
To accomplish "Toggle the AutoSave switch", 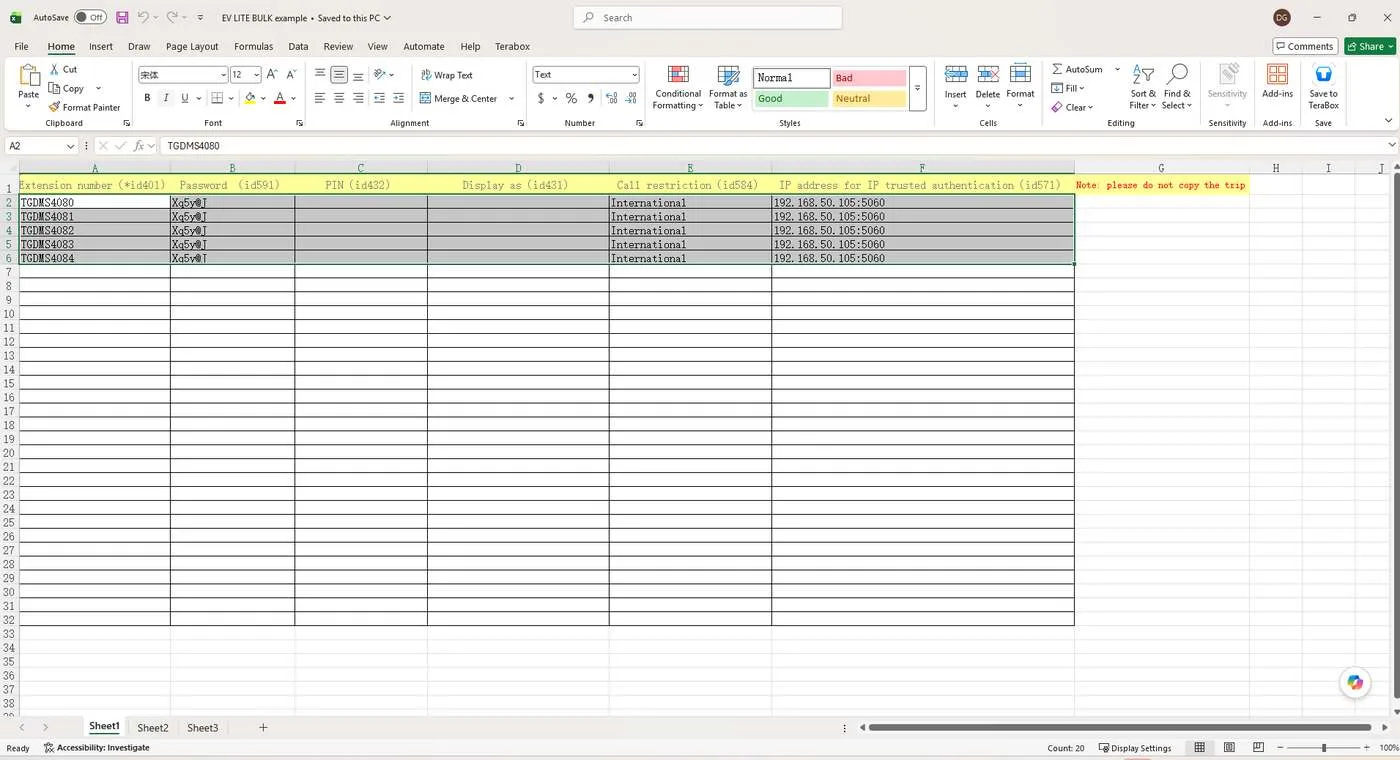I will [90, 17].
